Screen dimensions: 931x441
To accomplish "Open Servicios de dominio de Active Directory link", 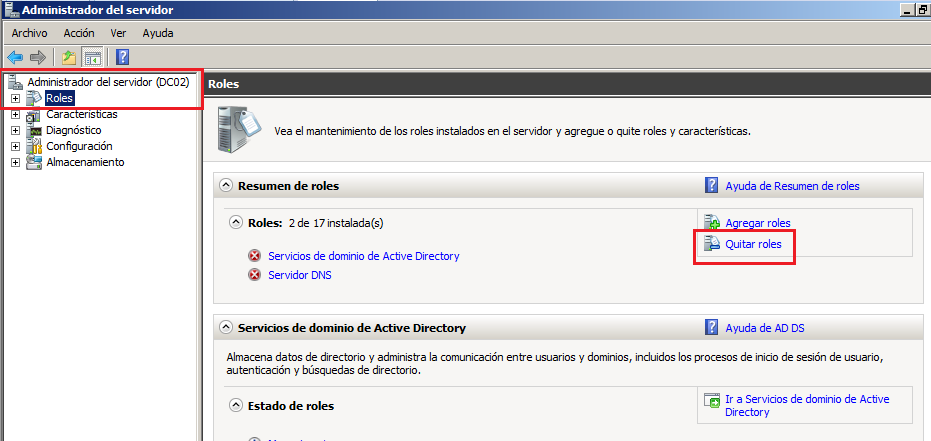I will 363,256.
